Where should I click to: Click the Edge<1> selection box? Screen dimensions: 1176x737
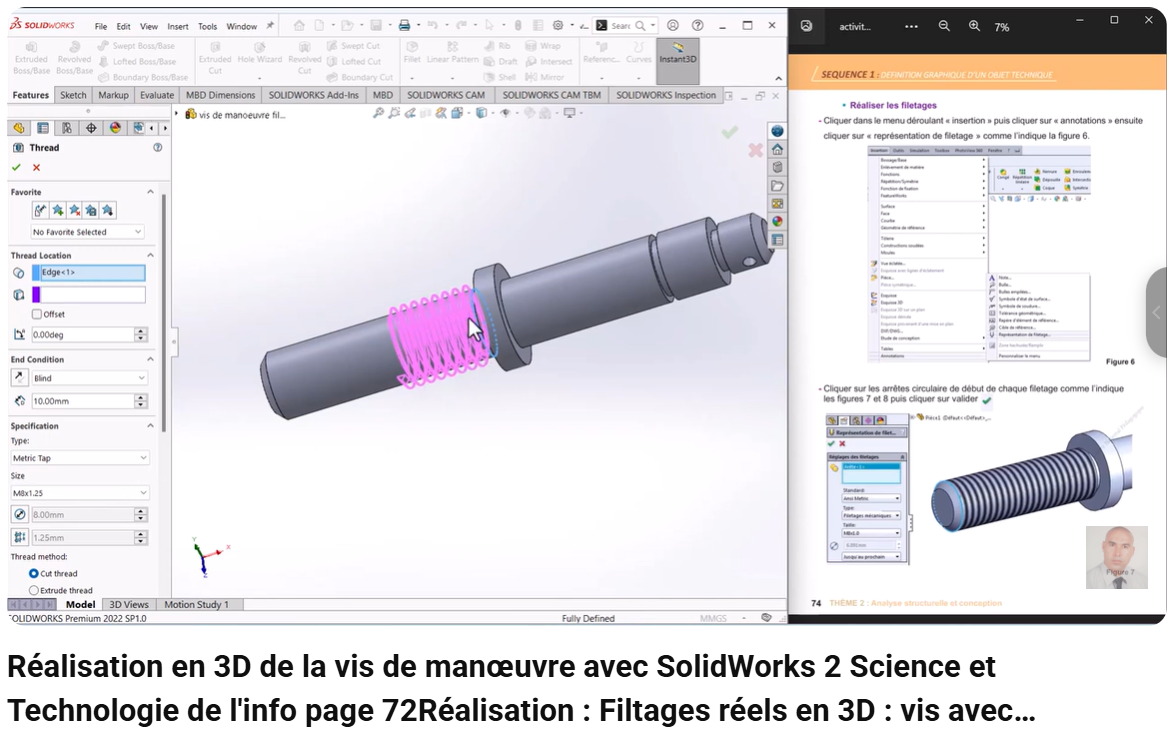coord(88,273)
